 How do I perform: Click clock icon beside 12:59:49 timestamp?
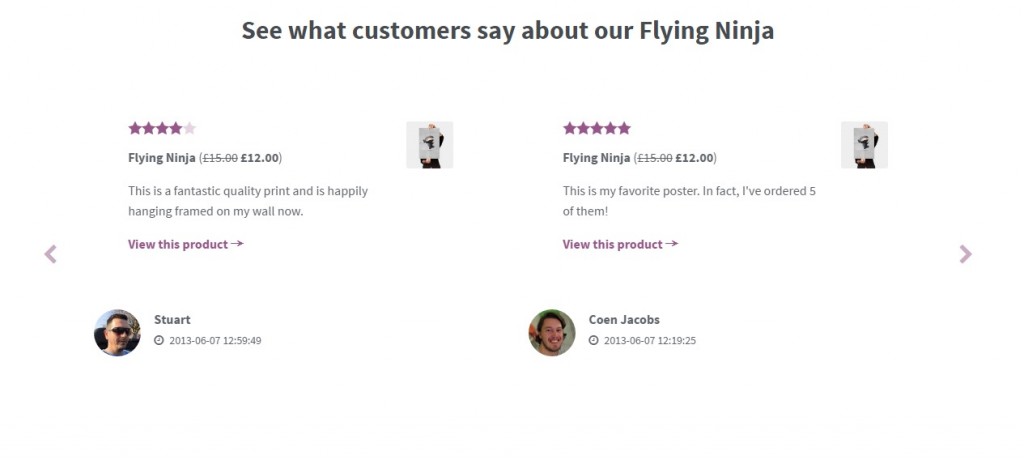[159, 341]
